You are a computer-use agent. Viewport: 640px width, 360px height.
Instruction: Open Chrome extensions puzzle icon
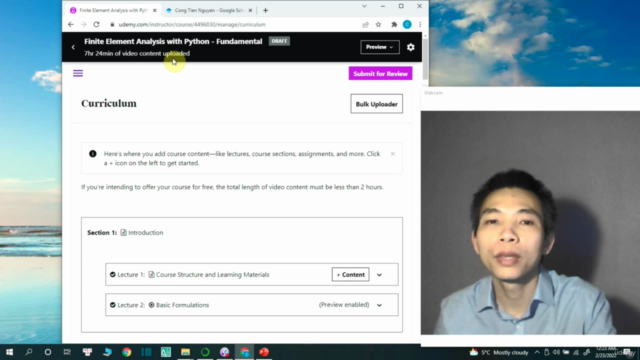[x=394, y=24]
